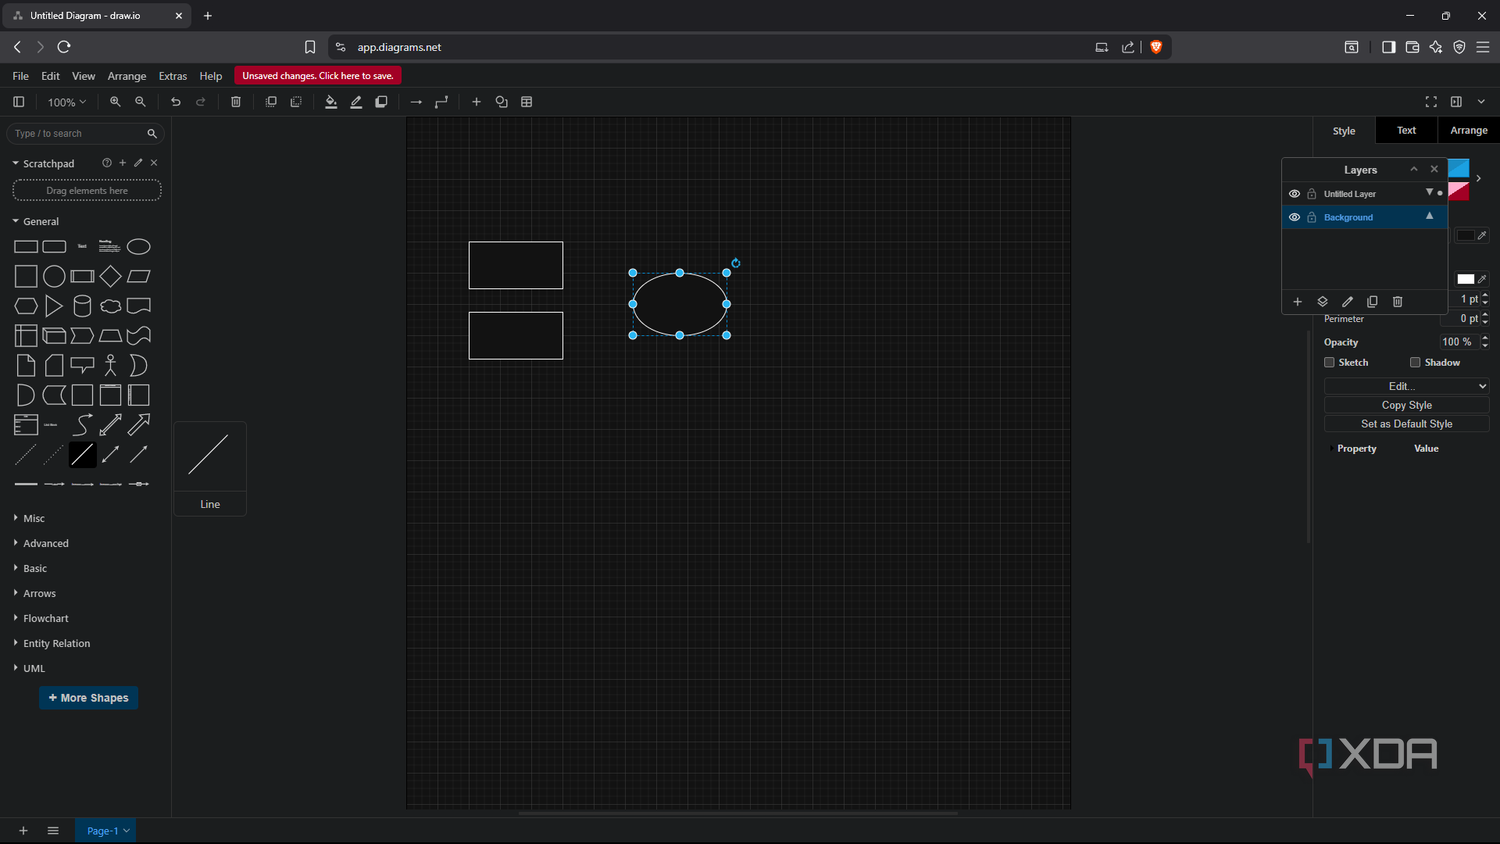Collapse the Scratchpad section
Image resolution: width=1500 pixels, height=844 pixels.
(43, 163)
